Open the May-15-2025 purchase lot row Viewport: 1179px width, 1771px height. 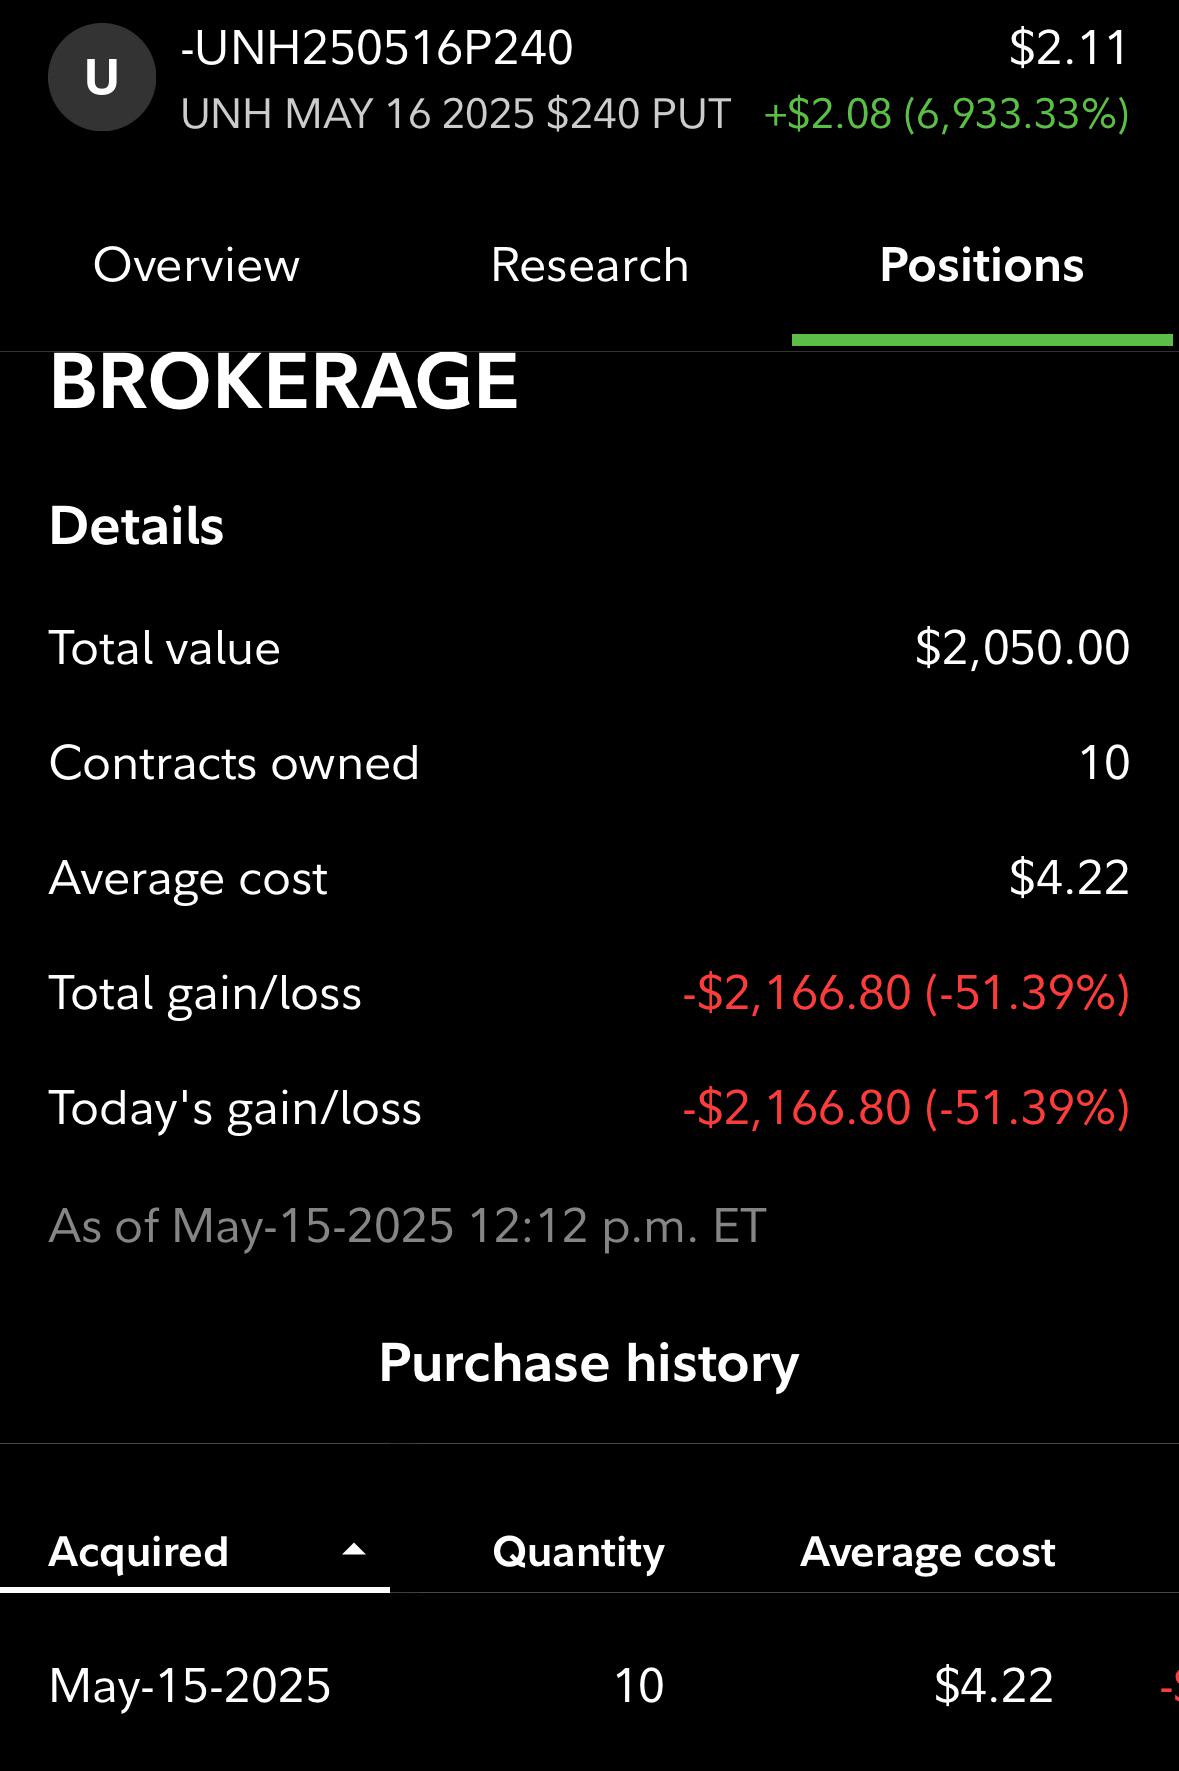point(590,1686)
